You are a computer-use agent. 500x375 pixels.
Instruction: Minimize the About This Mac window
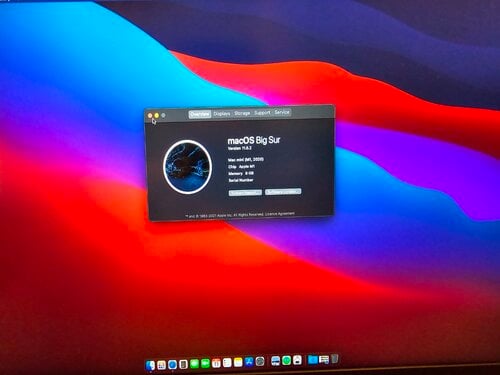(x=157, y=115)
